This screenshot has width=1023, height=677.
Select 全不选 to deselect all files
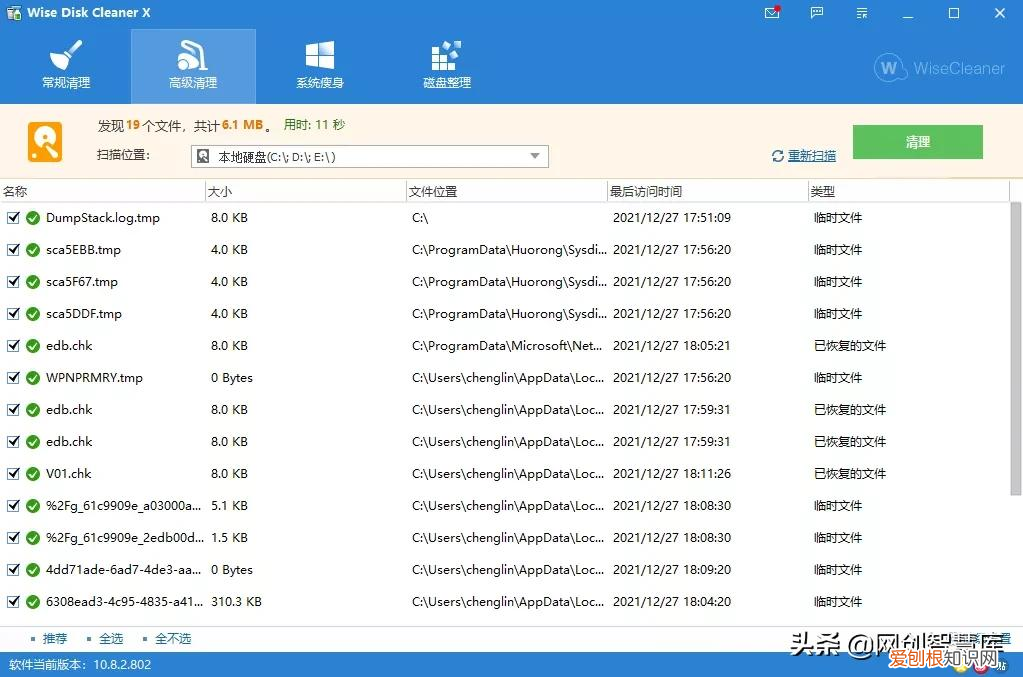(171, 638)
